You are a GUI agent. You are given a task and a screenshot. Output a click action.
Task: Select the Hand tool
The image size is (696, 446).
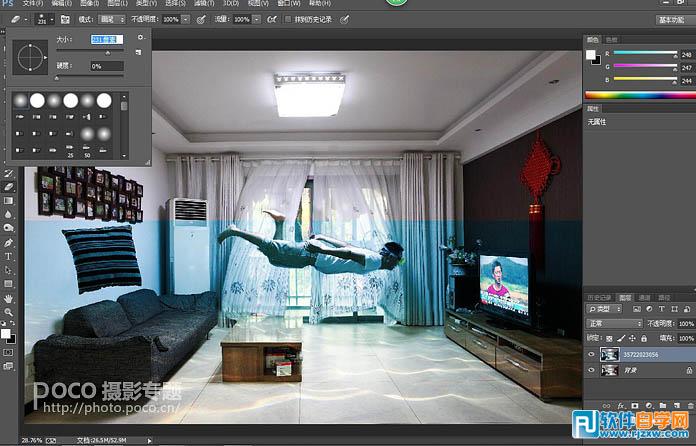(8, 299)
